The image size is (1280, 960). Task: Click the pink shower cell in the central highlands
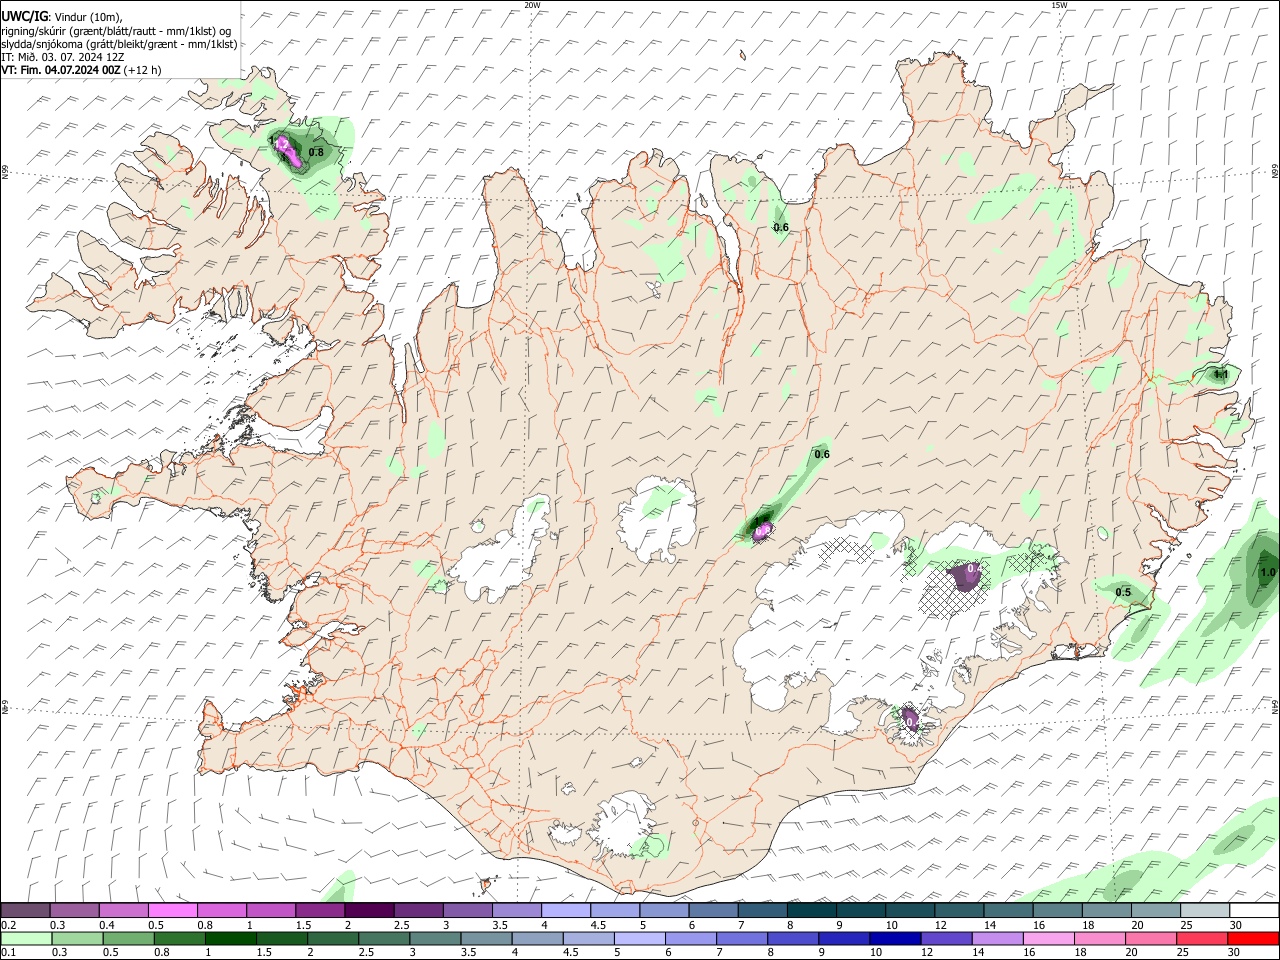click(x=762, y=531)
